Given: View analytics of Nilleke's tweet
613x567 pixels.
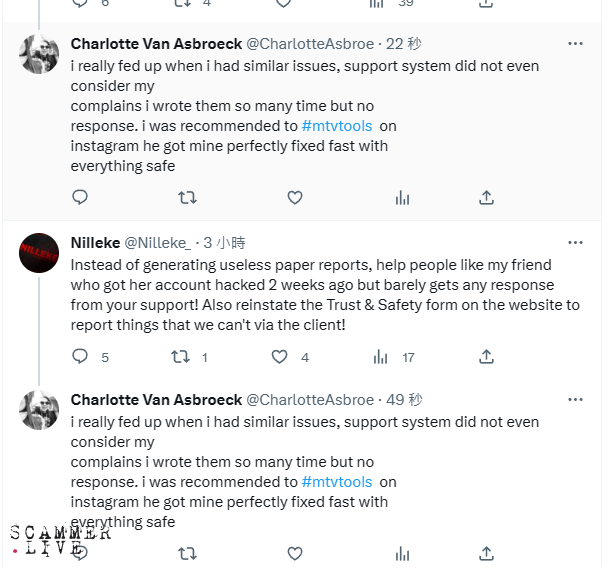Looking at the screenshot, I should (x=381, y=356).
